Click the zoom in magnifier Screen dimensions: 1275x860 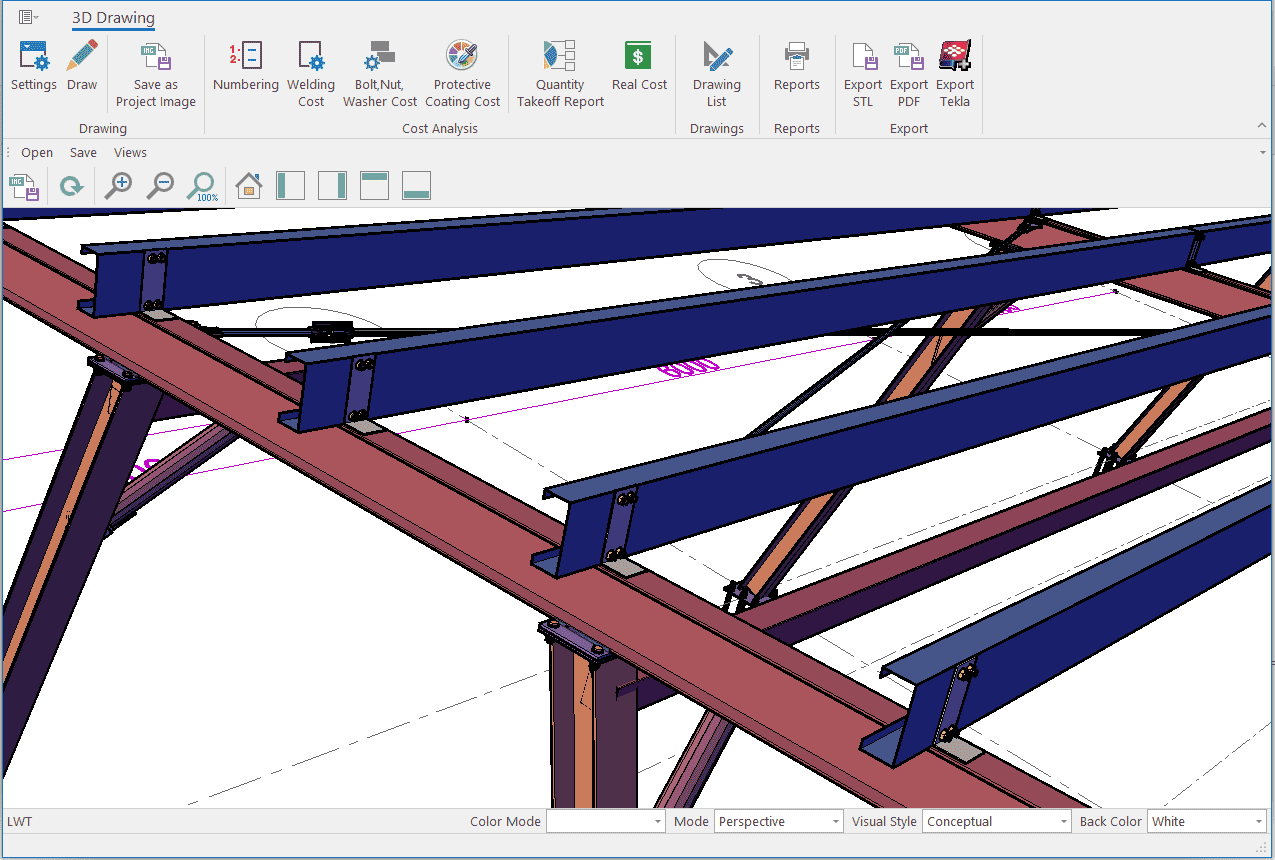click(x=119, y=186)
